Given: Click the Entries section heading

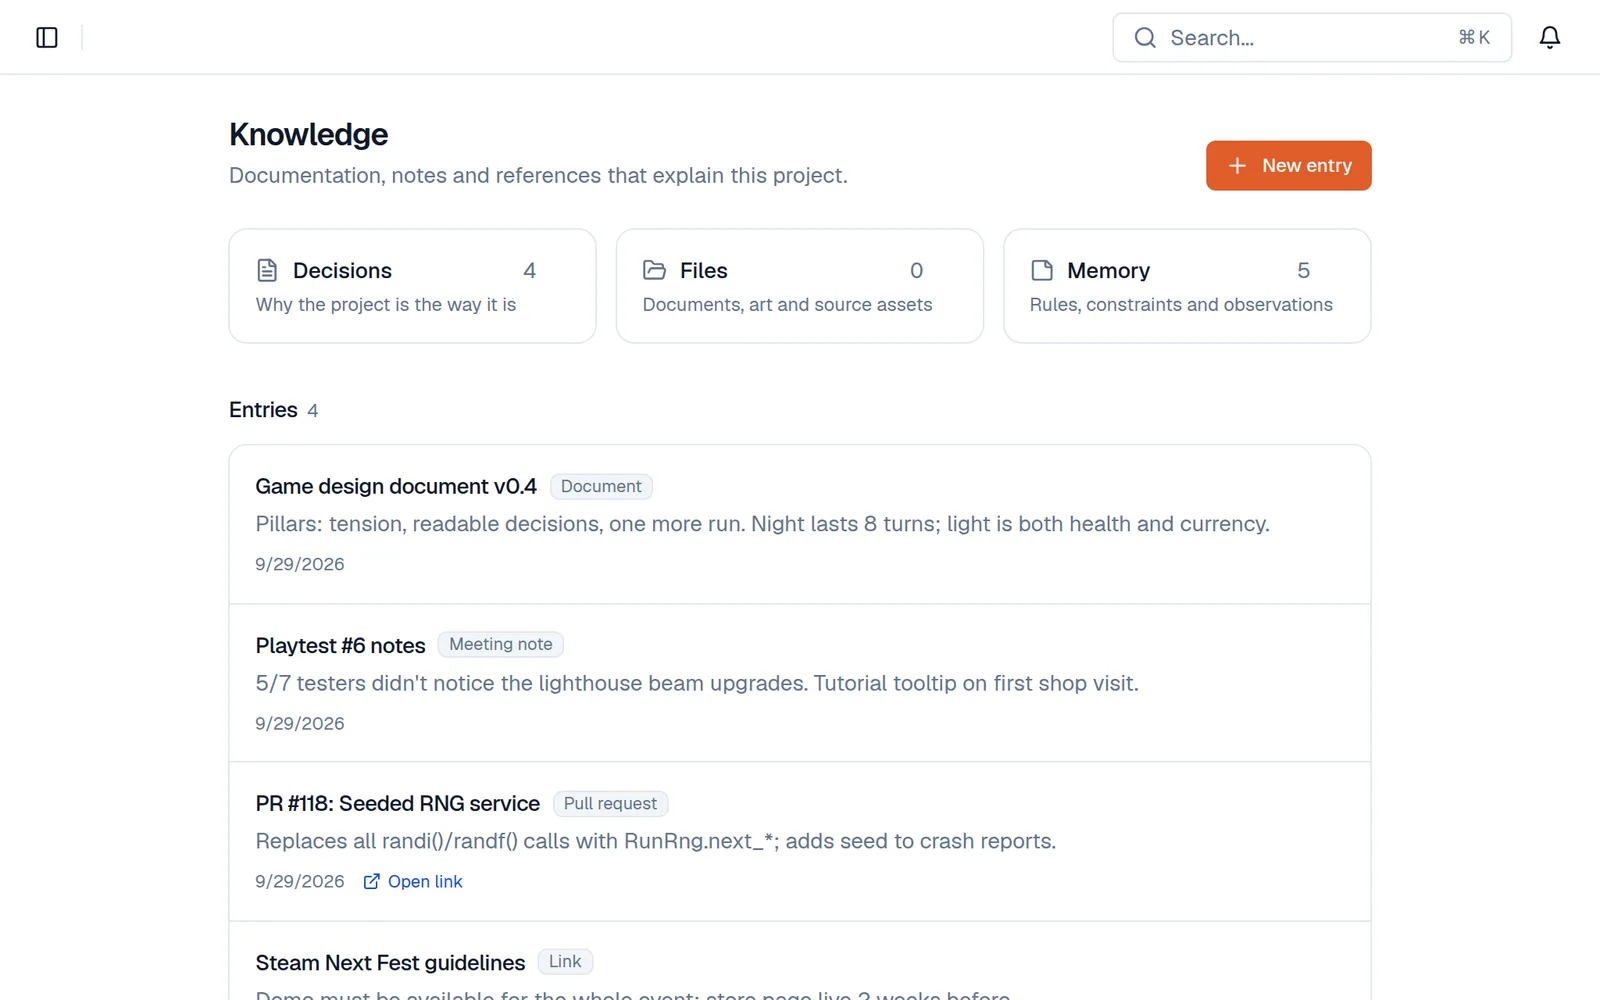Looking at the screenshot, I should (x=263, y=410).
